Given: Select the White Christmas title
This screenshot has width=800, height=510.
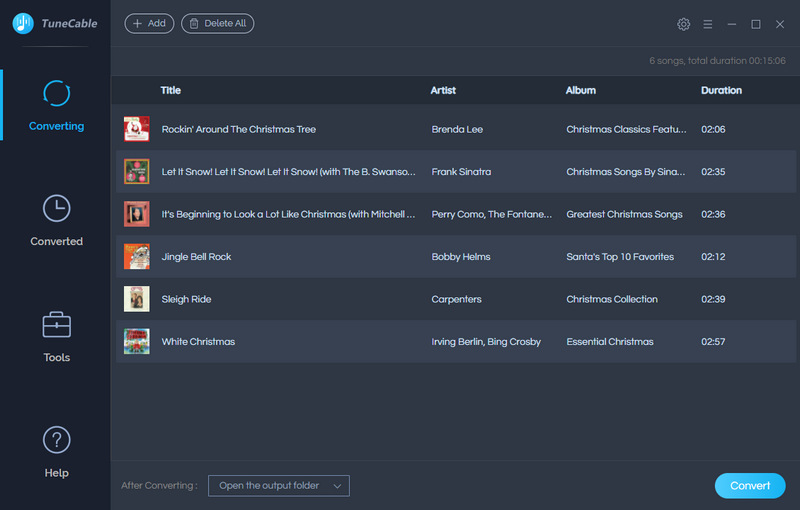Looking at the screenshot, I should (x=198, y=341).
